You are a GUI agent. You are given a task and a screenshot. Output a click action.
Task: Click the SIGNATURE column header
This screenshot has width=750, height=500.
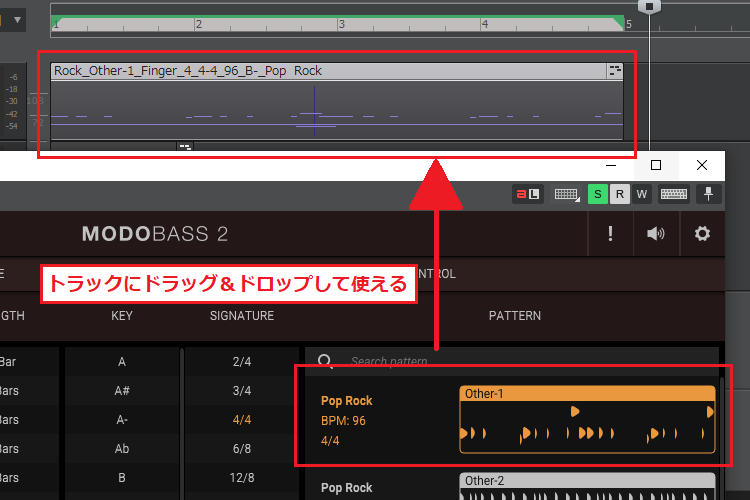242,316
